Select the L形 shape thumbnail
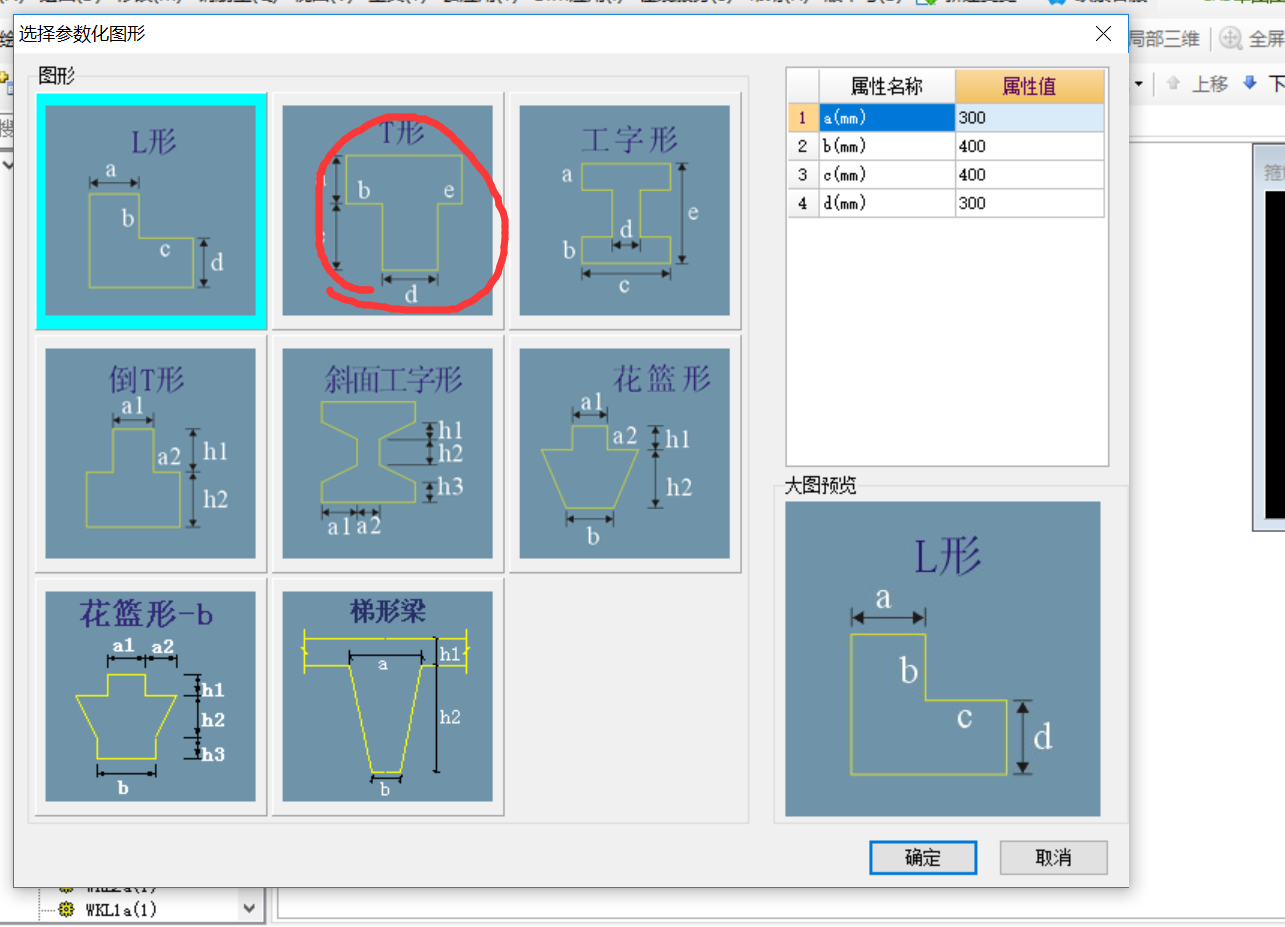Viewport: 1285px width, 927px height. (151, 210)
